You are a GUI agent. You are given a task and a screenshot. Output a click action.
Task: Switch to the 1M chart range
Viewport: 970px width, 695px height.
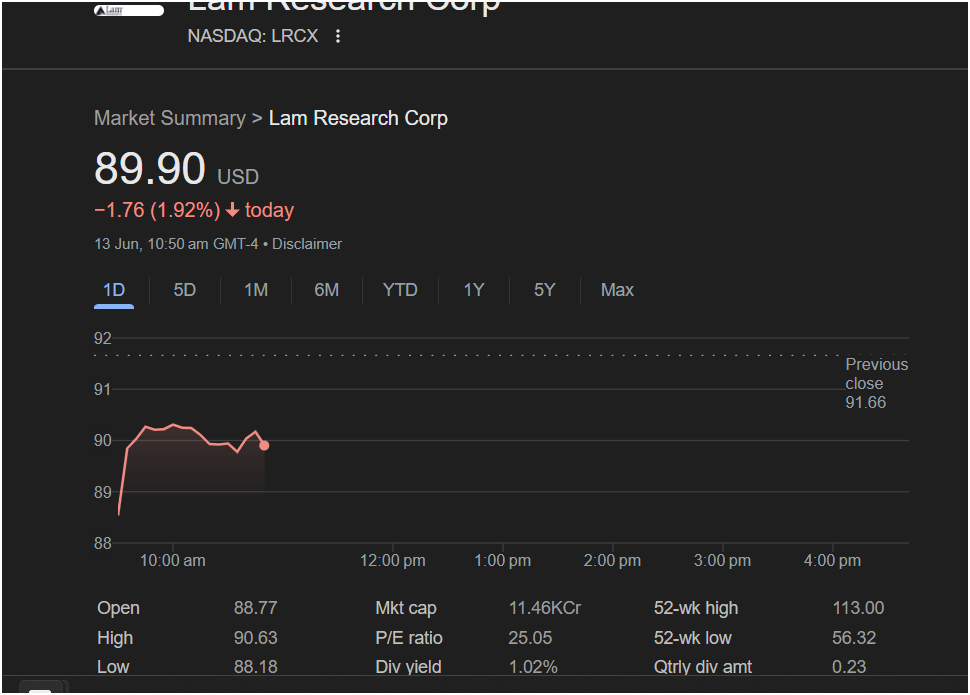click(x=255, y=290)
